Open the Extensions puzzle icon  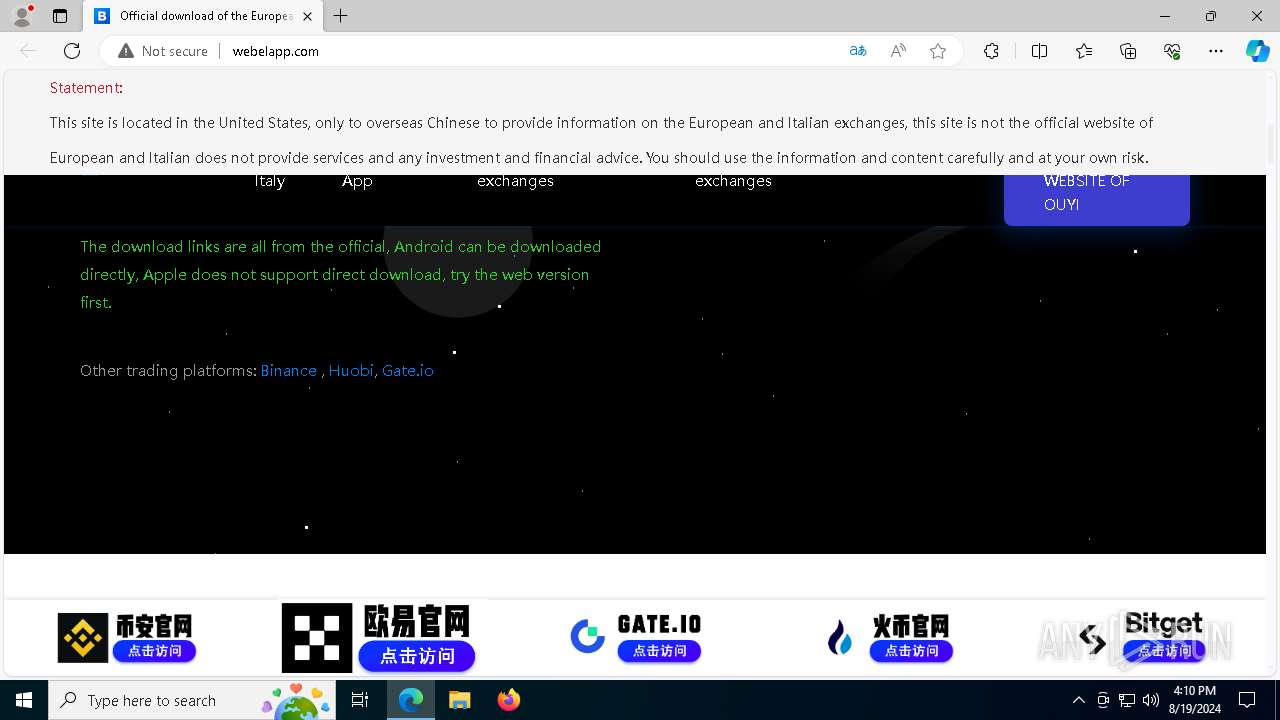coord(991,51)
